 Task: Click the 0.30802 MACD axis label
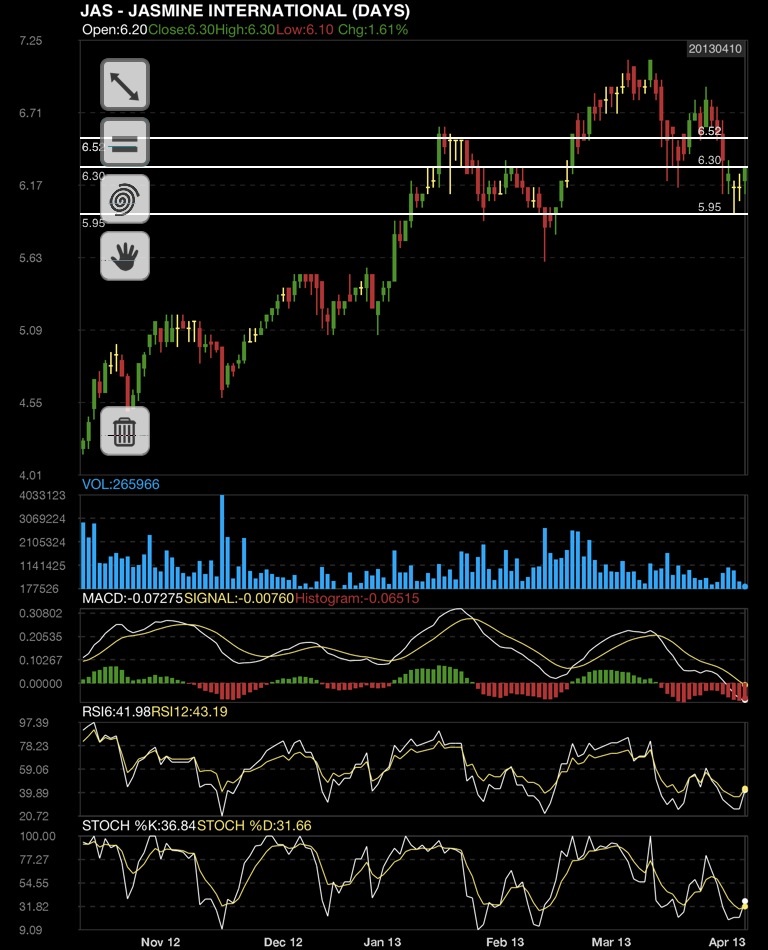[41, 613]
